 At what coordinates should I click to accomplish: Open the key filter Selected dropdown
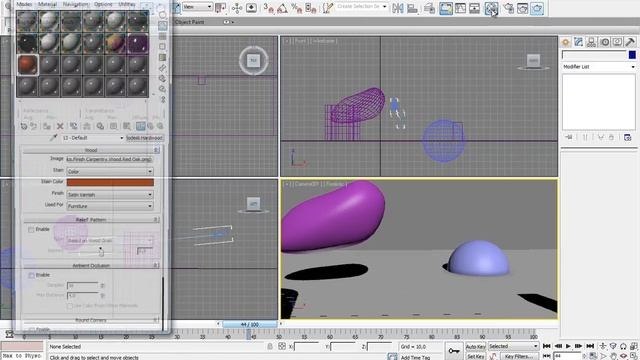click(x=513, y=346)
